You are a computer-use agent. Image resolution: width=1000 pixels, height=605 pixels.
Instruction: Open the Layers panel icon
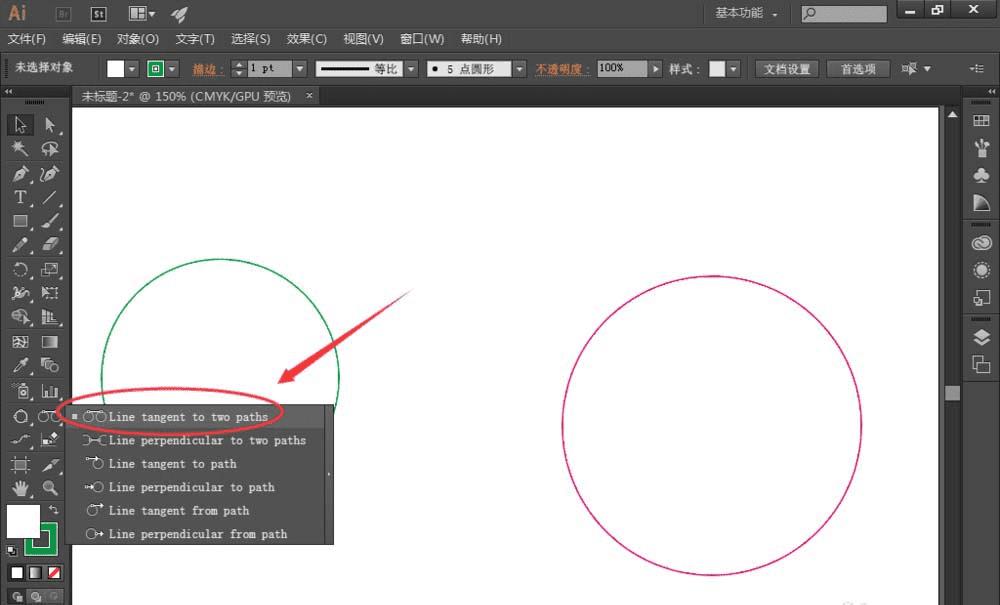982,337
